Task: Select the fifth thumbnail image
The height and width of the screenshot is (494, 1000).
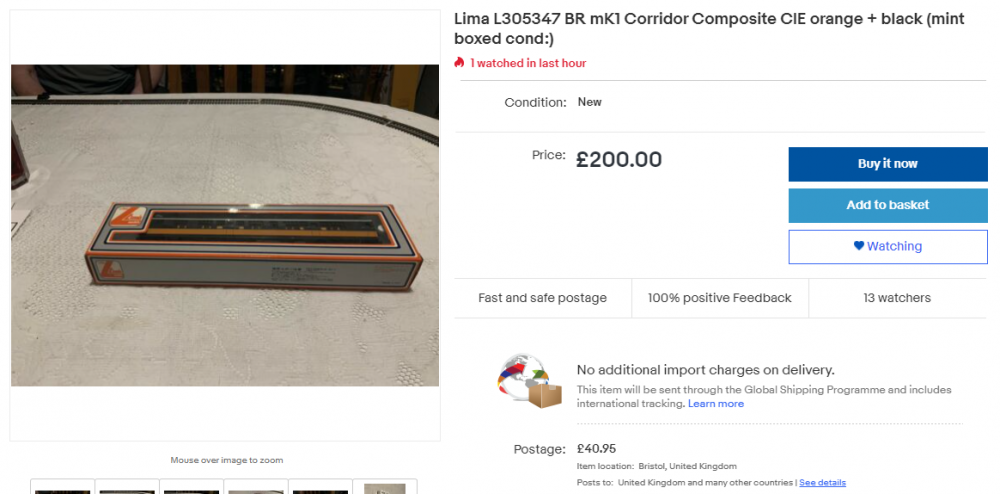Action: click(x=321, y=488)
